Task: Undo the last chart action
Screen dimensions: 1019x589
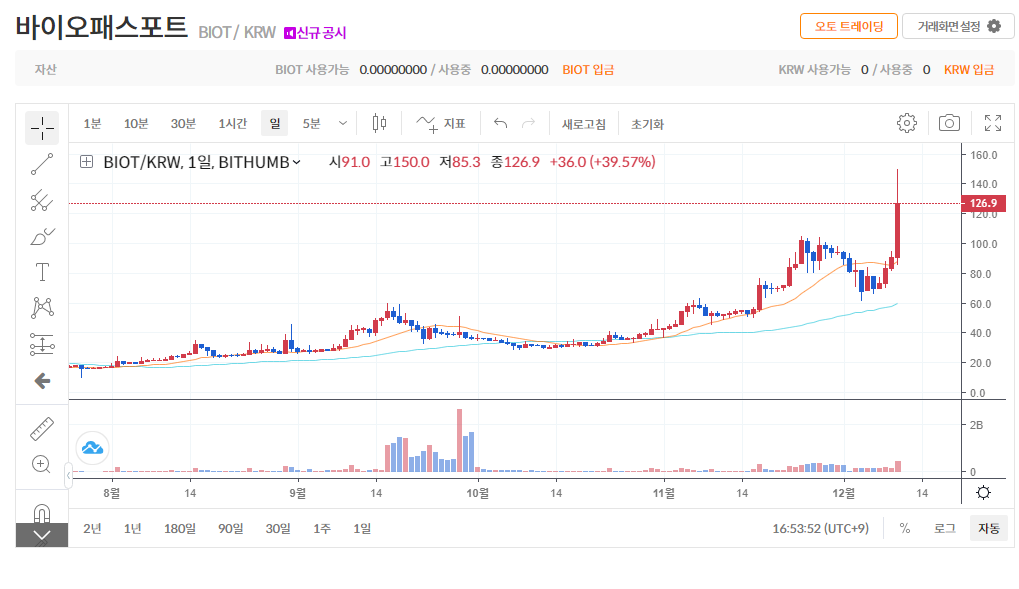Action: click(x=500, y=123)
